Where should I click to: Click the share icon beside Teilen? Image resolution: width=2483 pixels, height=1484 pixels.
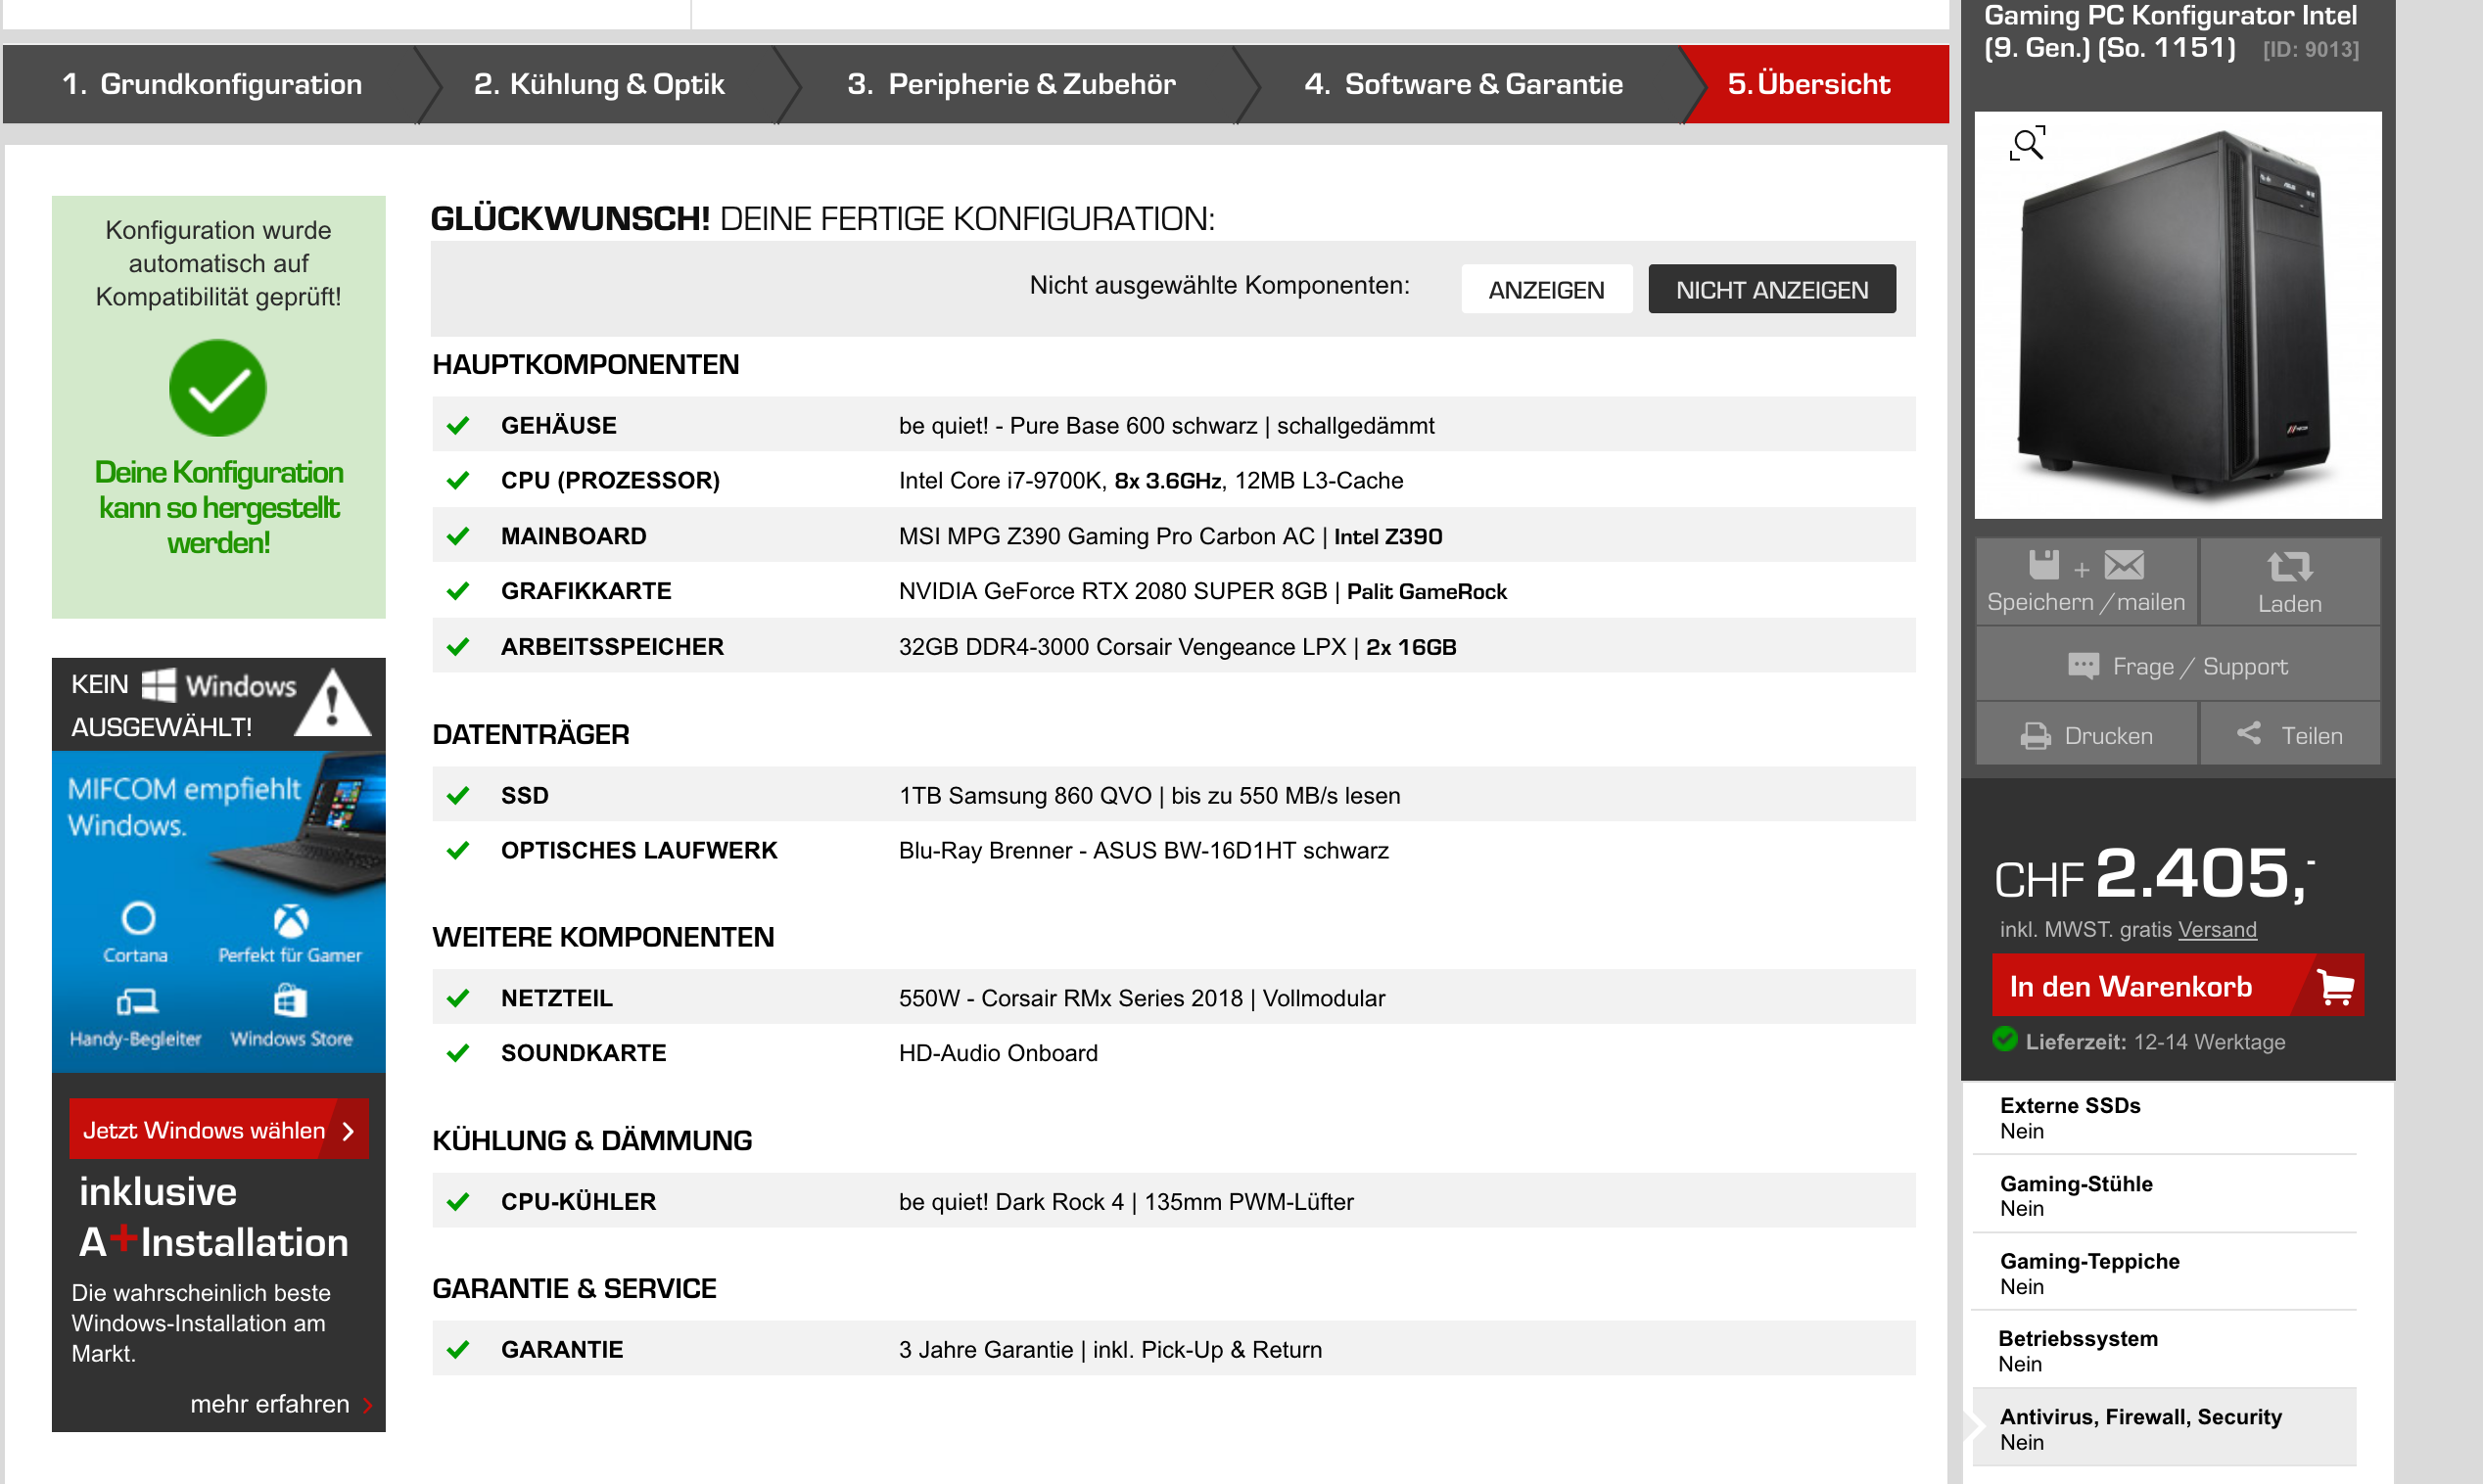2249,733
